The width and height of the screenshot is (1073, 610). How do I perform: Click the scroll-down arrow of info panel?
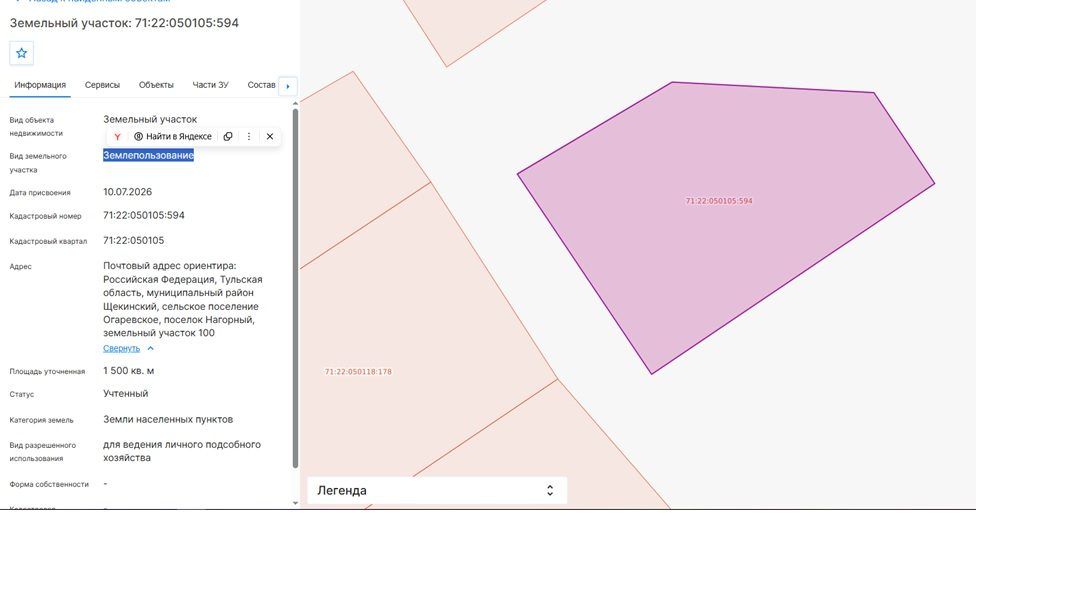click(296, 503)
